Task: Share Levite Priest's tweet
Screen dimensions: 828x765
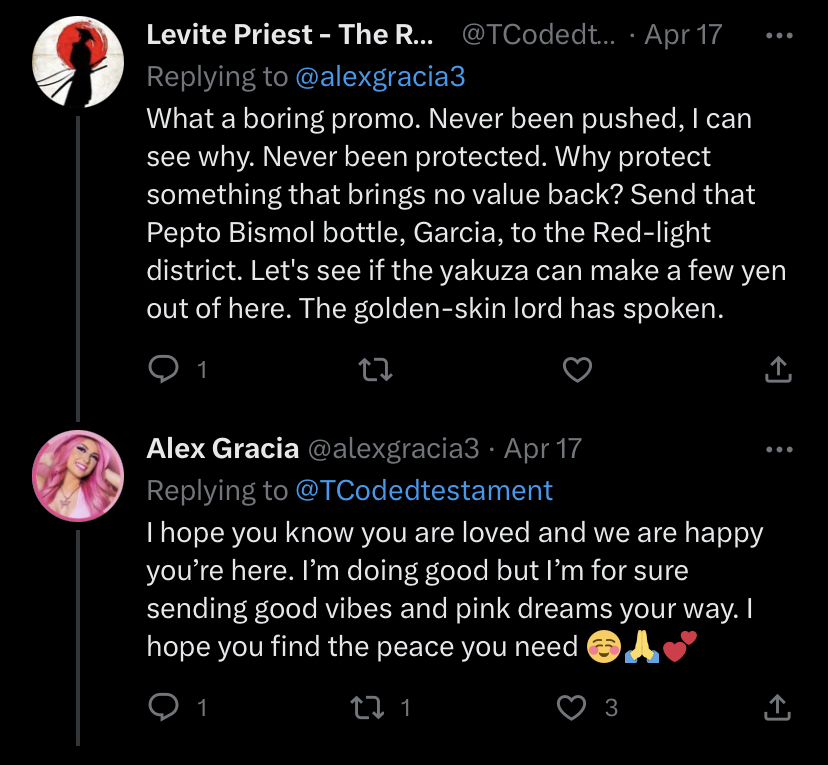Action: coord(777,369)
